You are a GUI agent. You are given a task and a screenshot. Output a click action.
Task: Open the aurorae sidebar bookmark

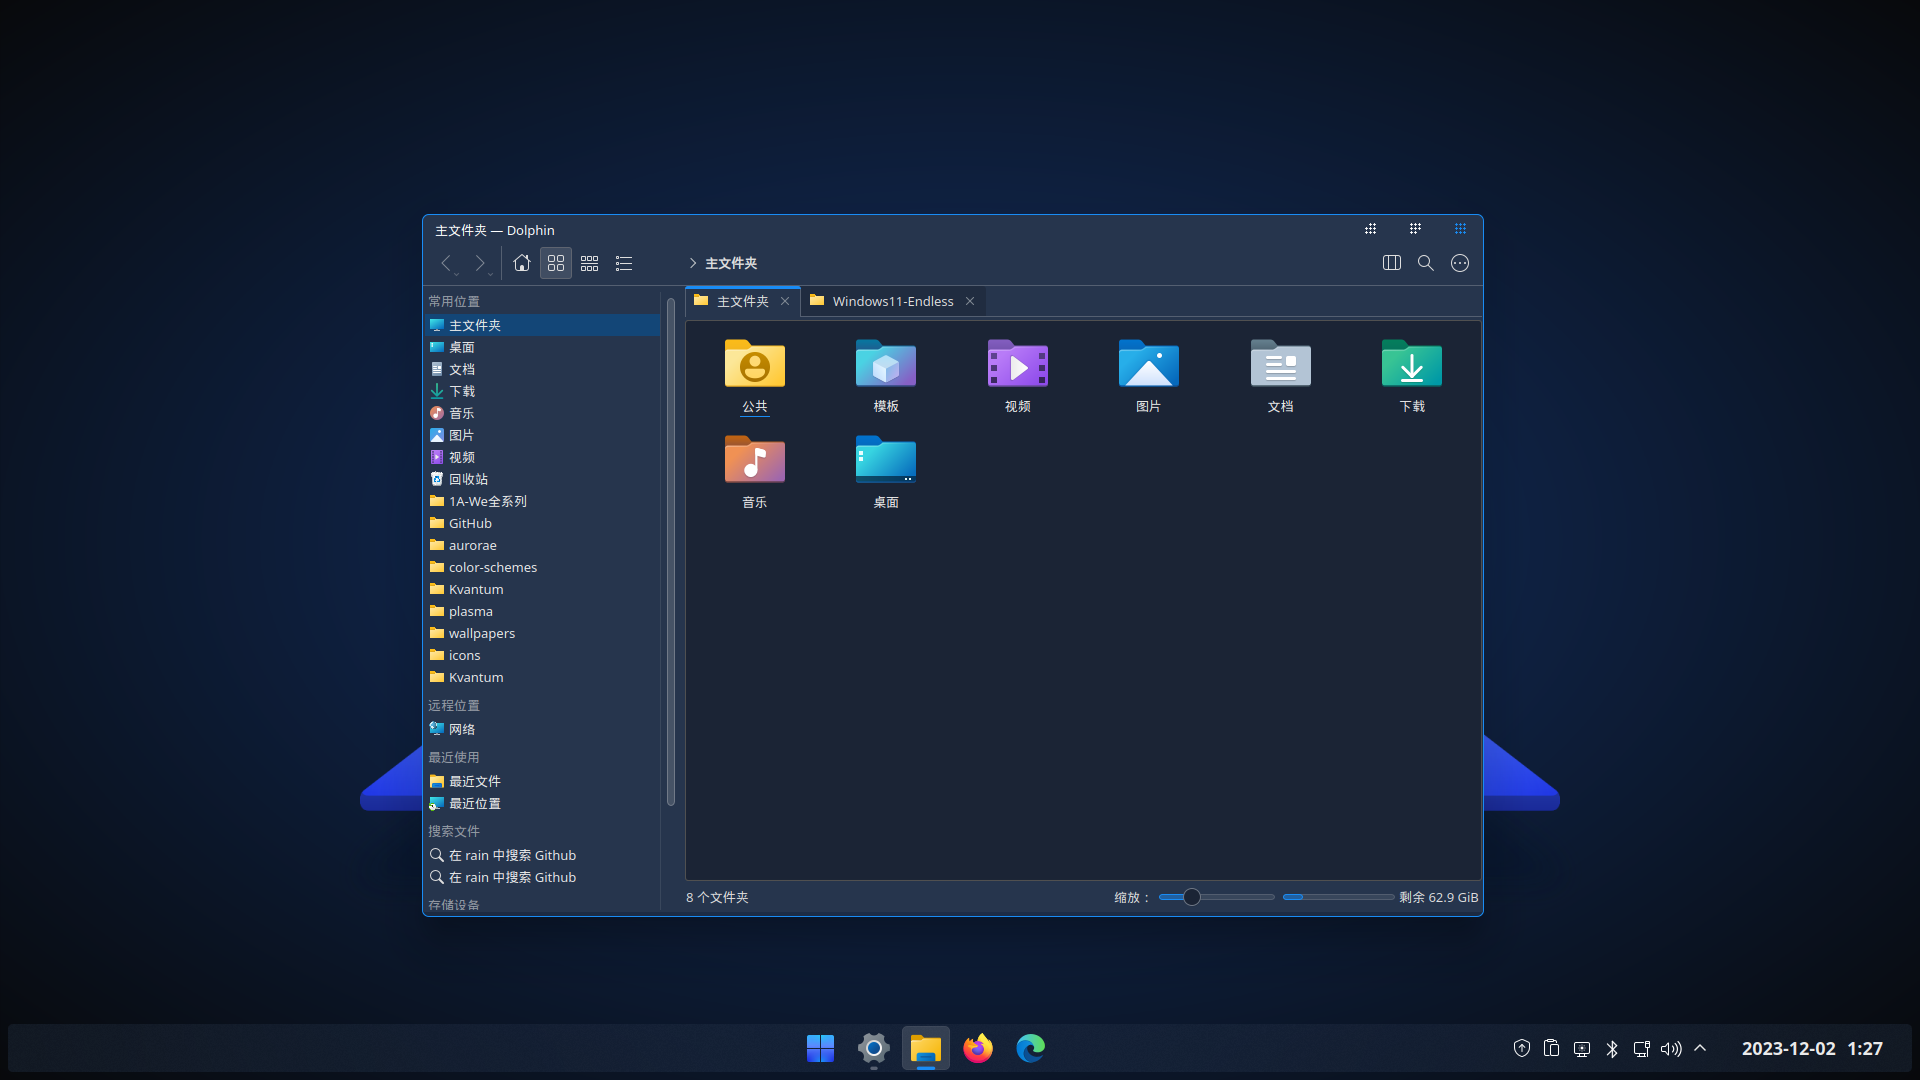point(543,545)
